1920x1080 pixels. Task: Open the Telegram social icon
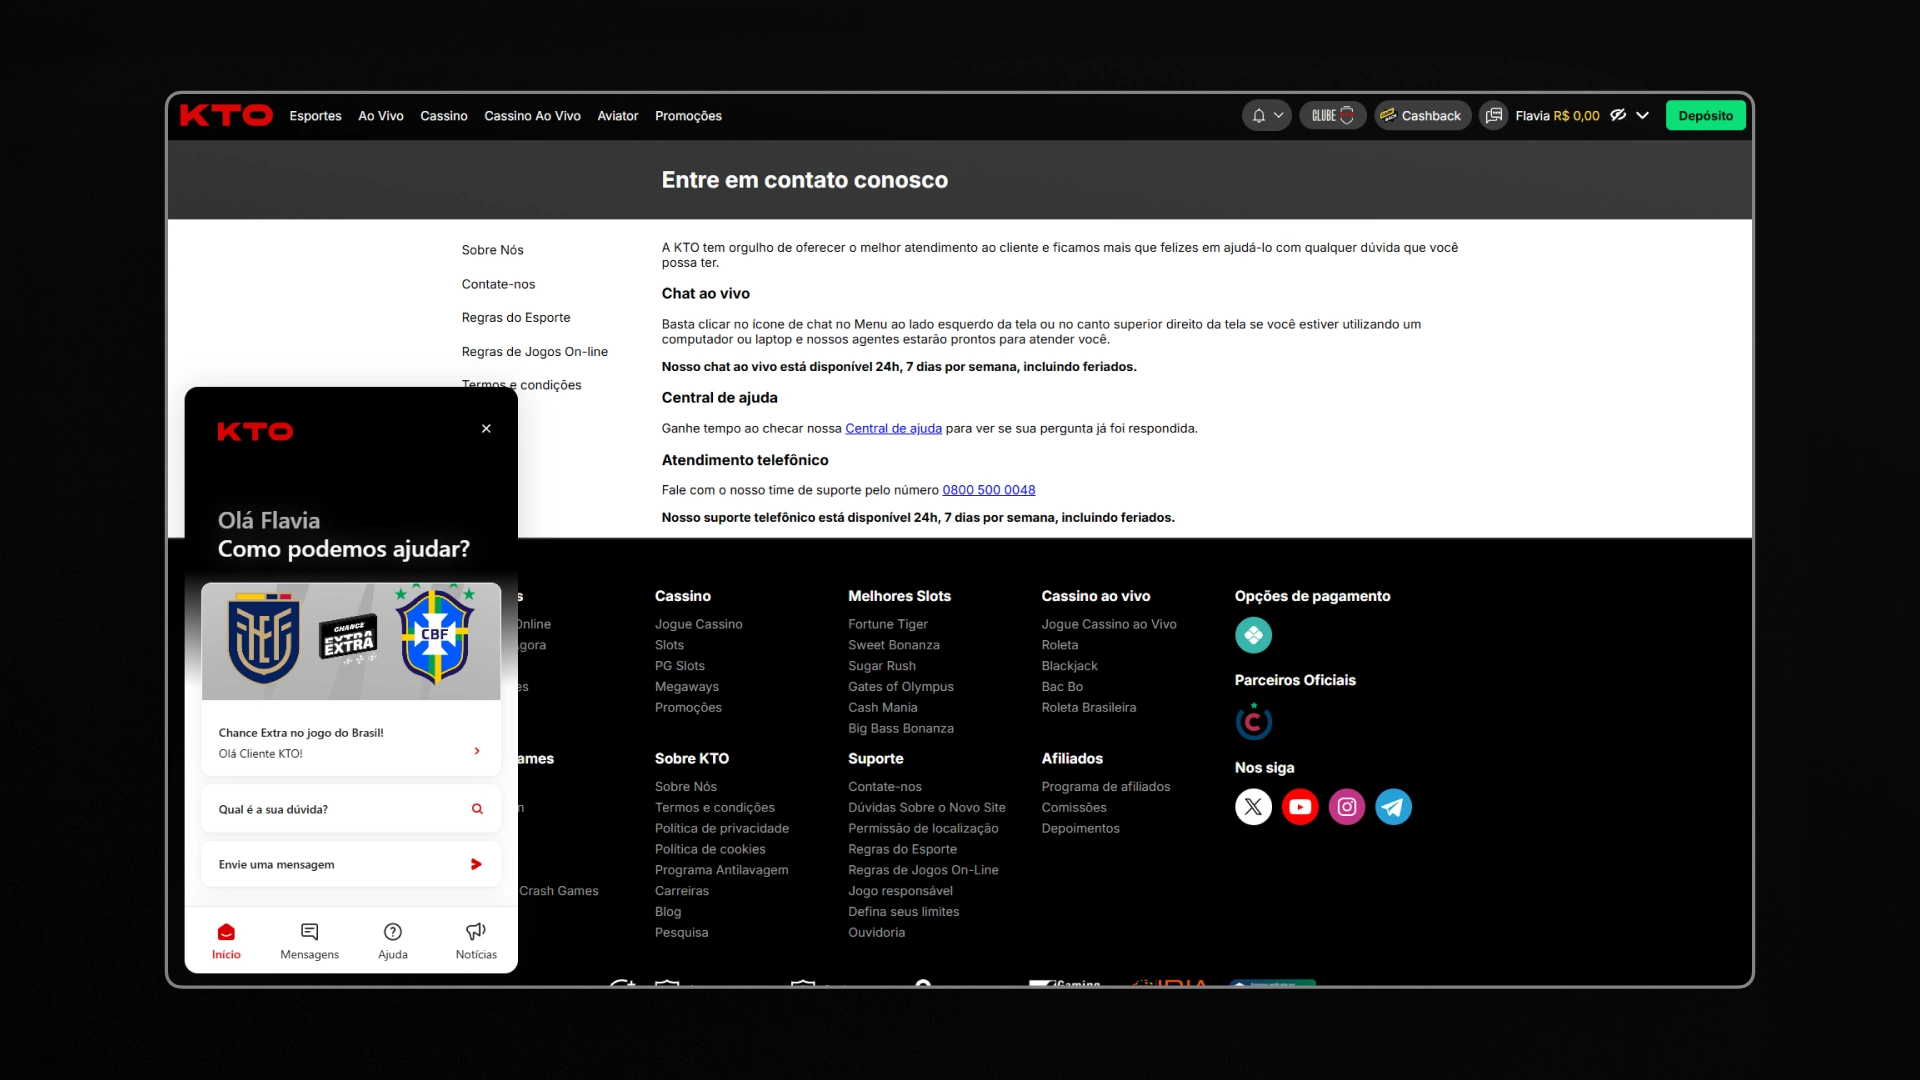[1393, 807]
